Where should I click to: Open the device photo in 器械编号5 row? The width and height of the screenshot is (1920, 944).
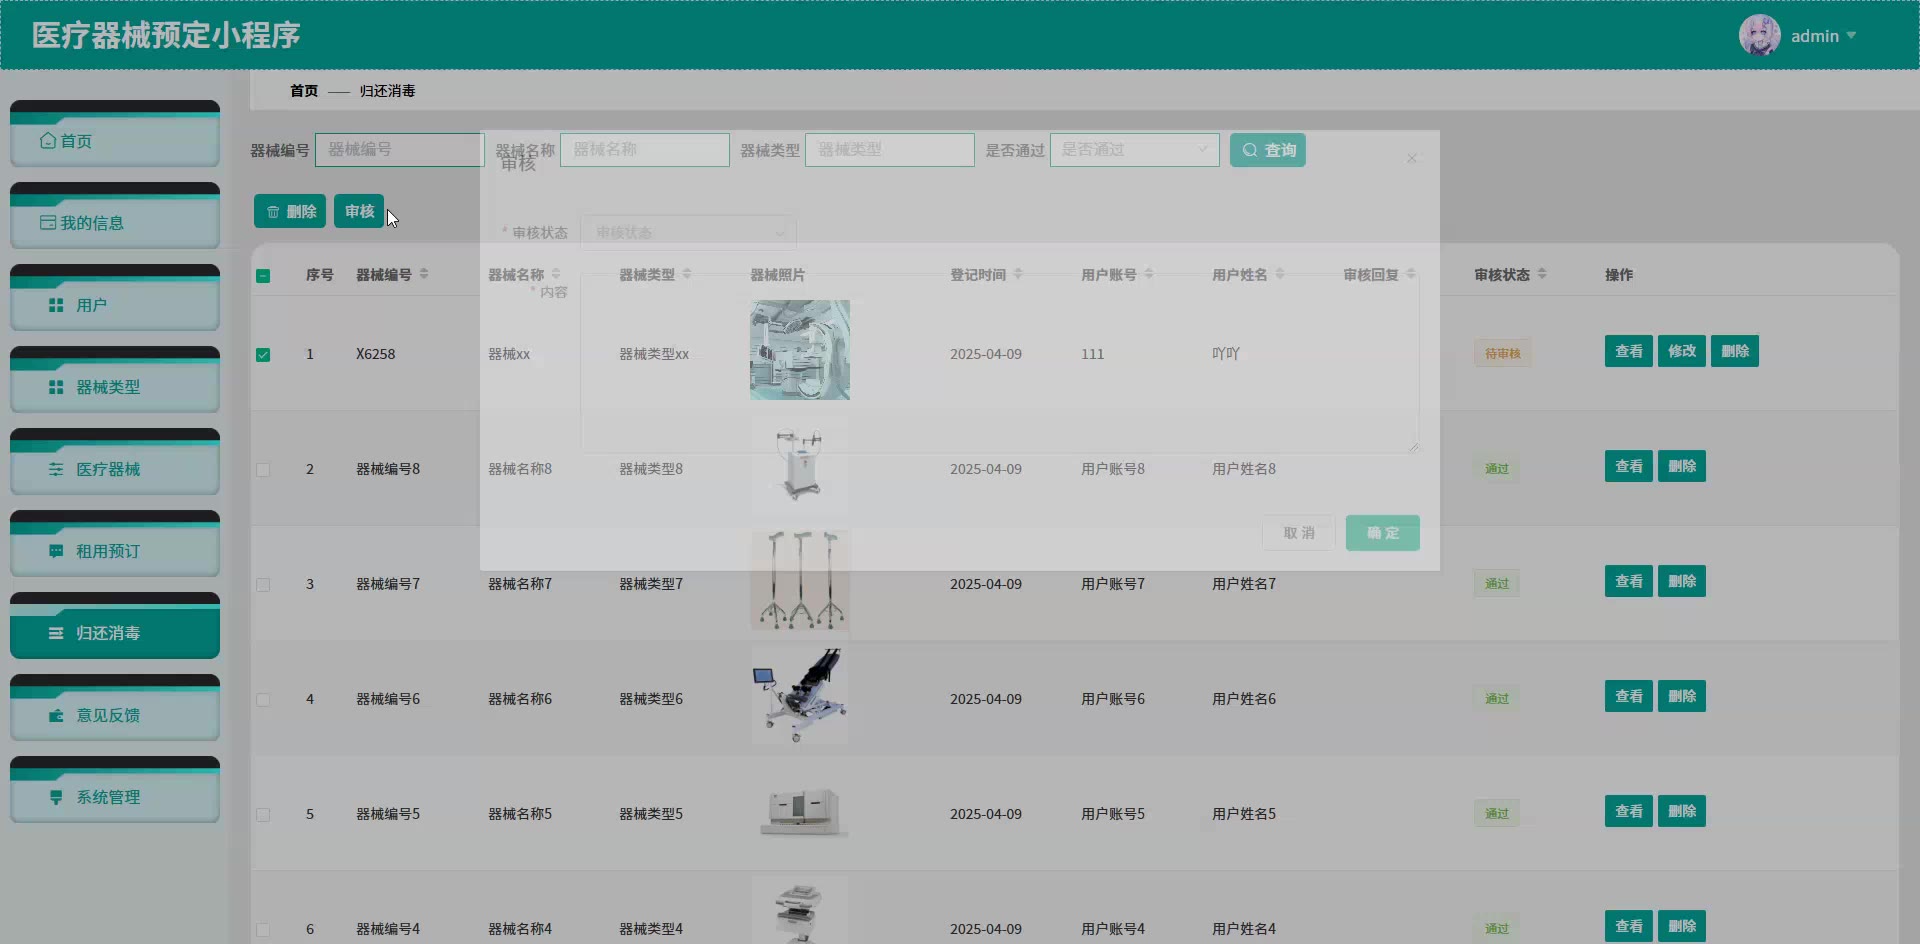click(x=800, y=810)
